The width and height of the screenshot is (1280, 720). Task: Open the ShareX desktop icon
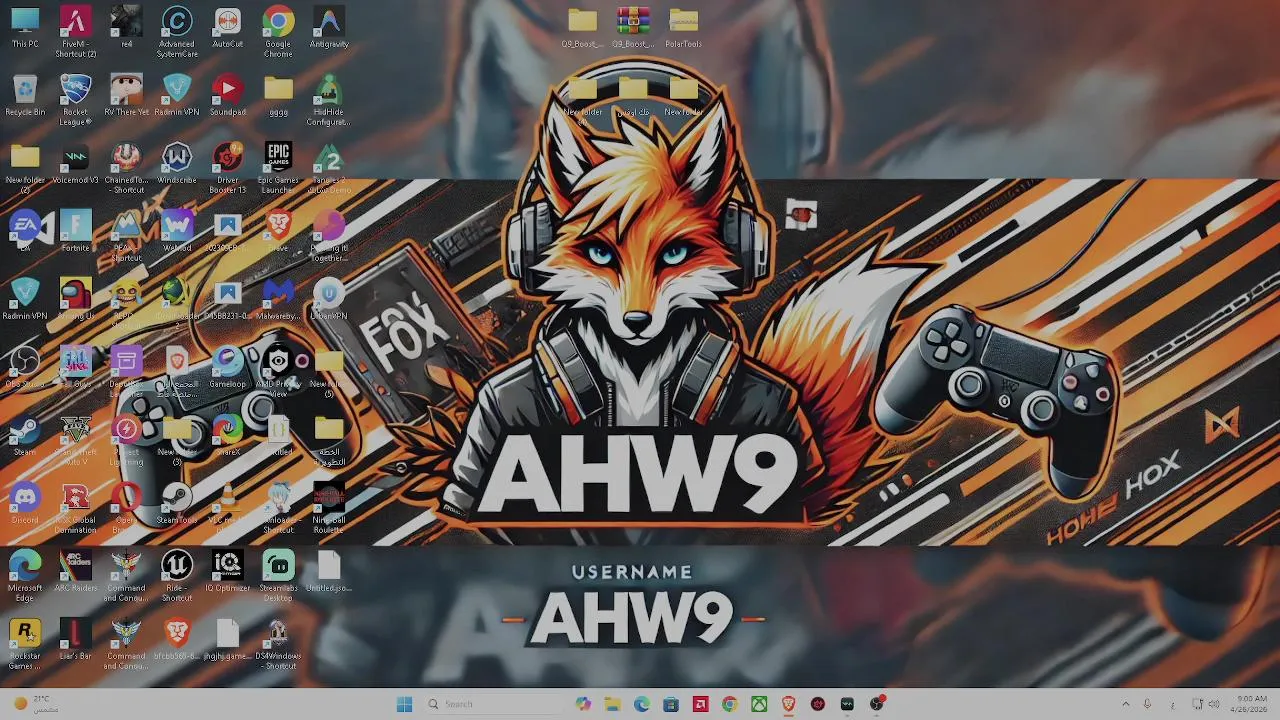click(x=228, y=436)
